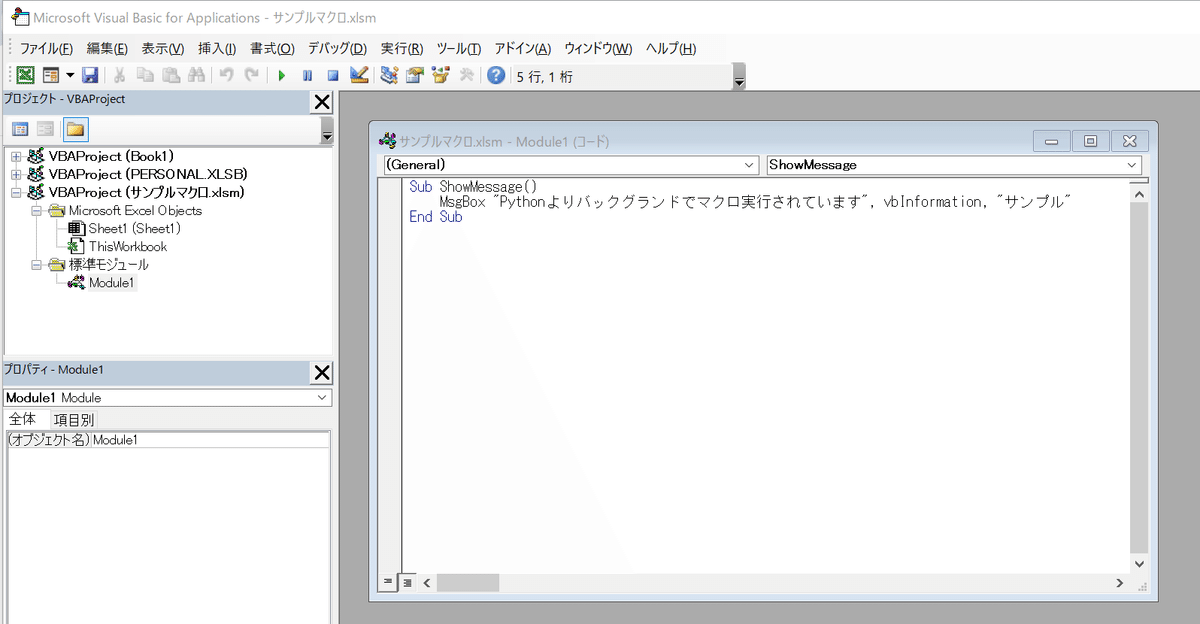Run the ShowMessage macro with the Run Sub icon
1200x624 pixels.
281,74
